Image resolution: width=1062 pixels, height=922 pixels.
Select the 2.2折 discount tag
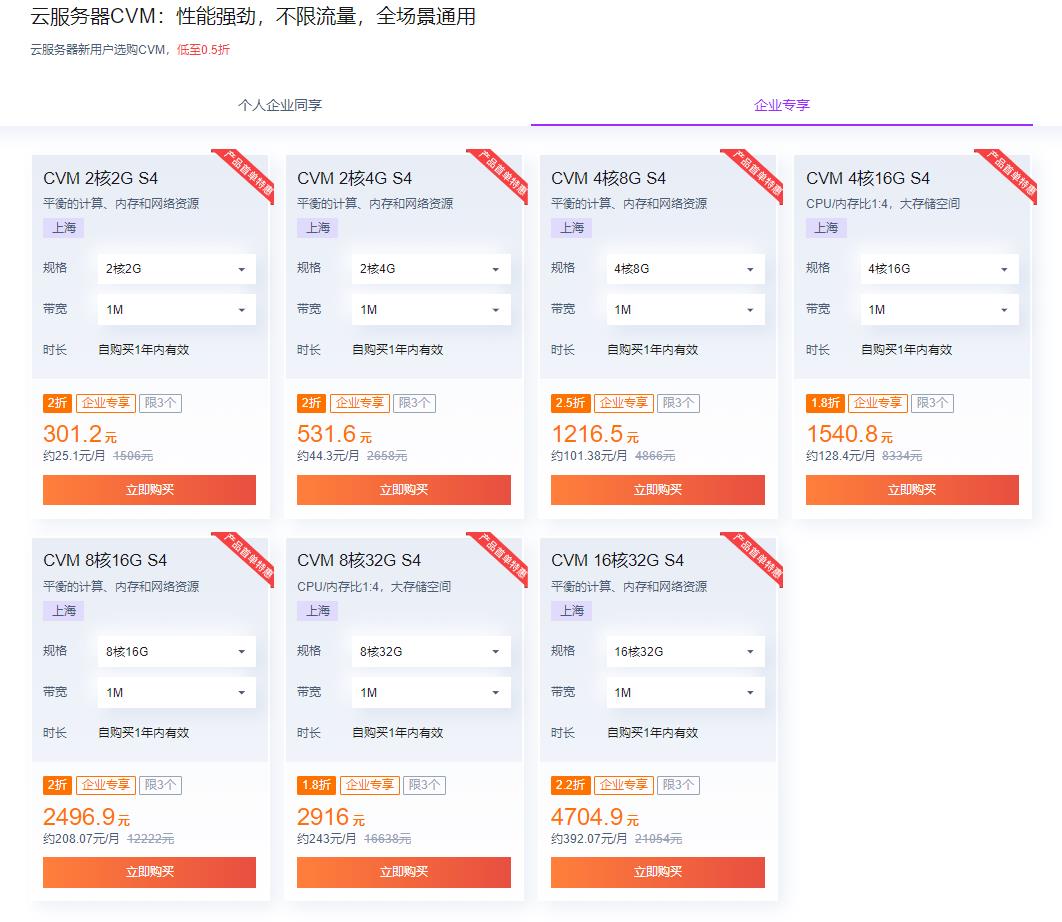click(570, 785)
